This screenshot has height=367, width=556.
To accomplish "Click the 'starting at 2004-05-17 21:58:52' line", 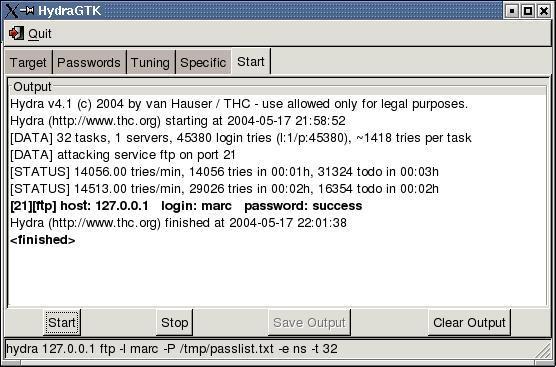I will click(x=178, y=121).
